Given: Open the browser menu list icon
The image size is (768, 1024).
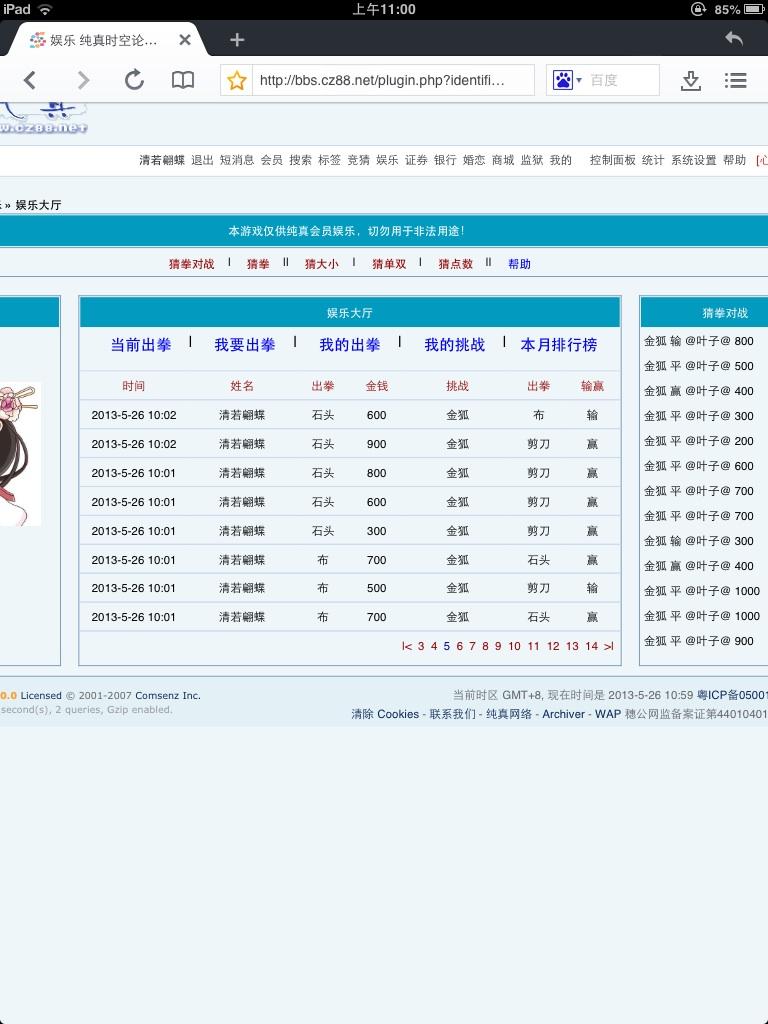Looking at the screenshot, I should tap(735, 80).
